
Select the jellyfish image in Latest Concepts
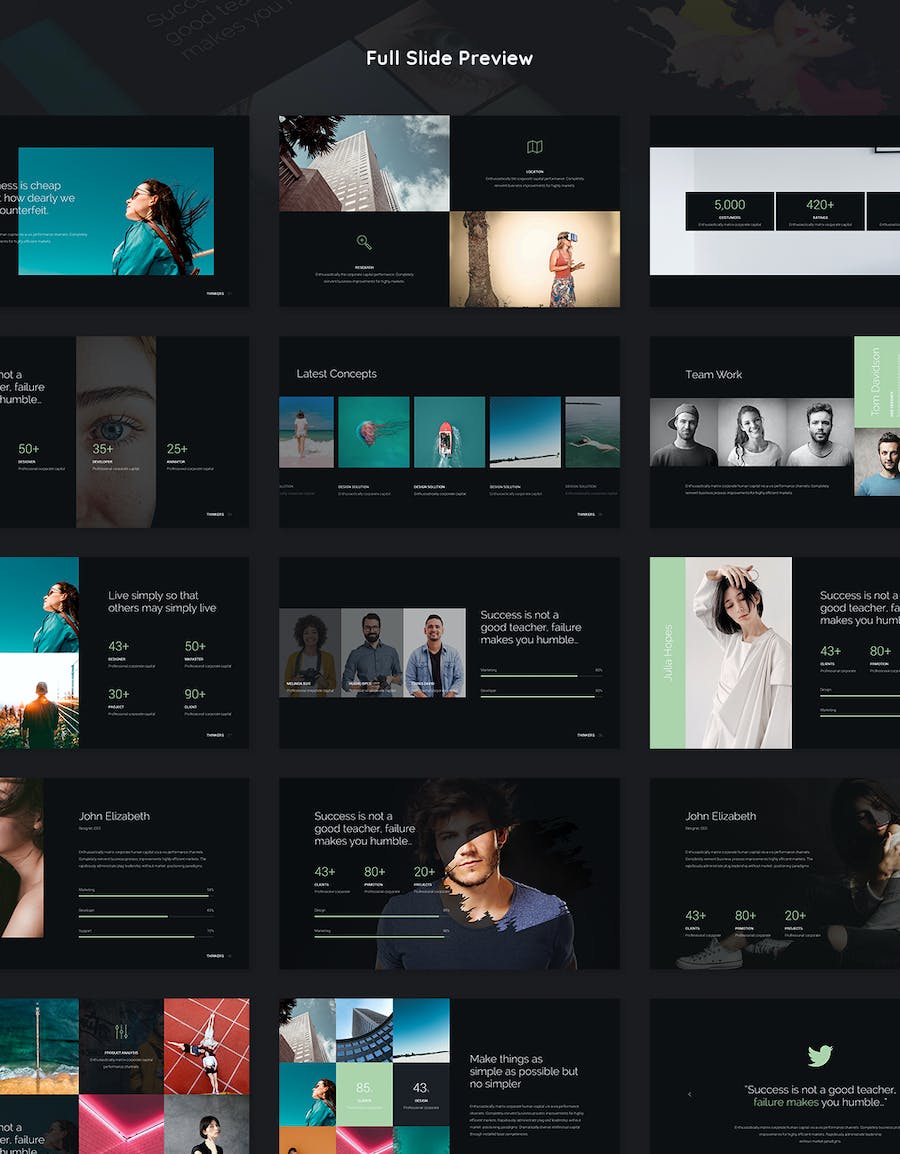click(x=373, y=432)
